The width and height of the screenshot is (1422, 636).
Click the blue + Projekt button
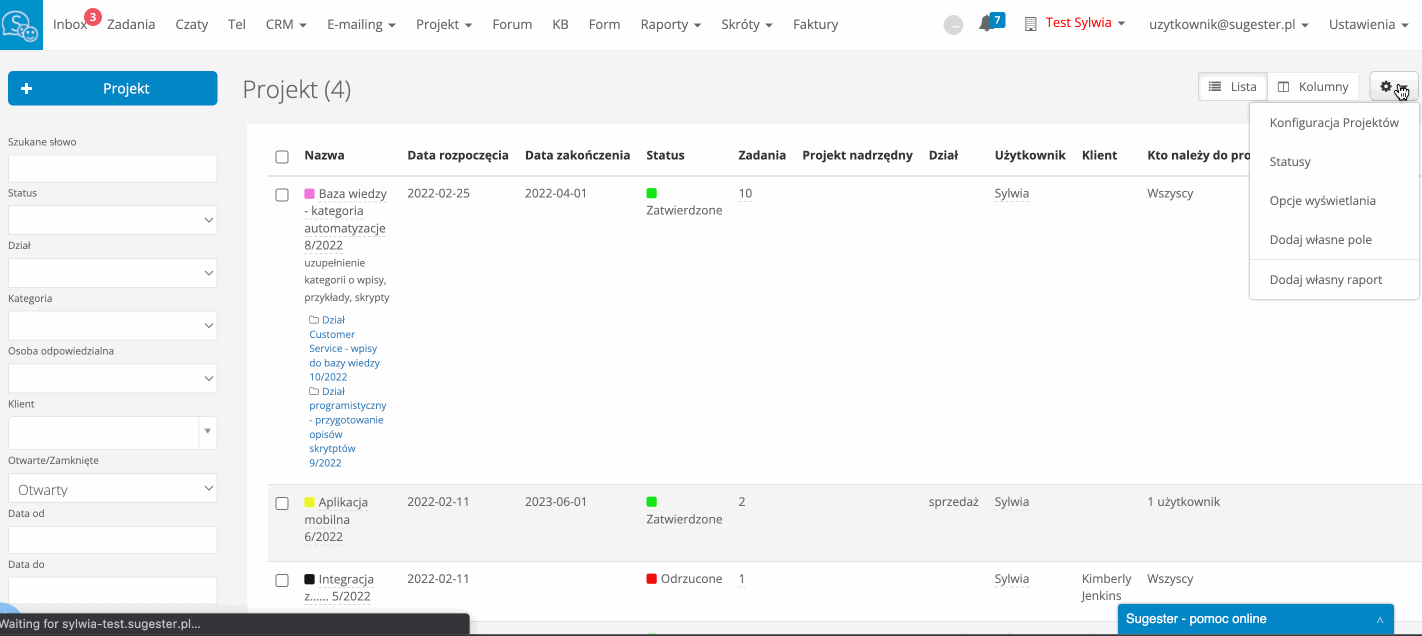pos(112,88)
